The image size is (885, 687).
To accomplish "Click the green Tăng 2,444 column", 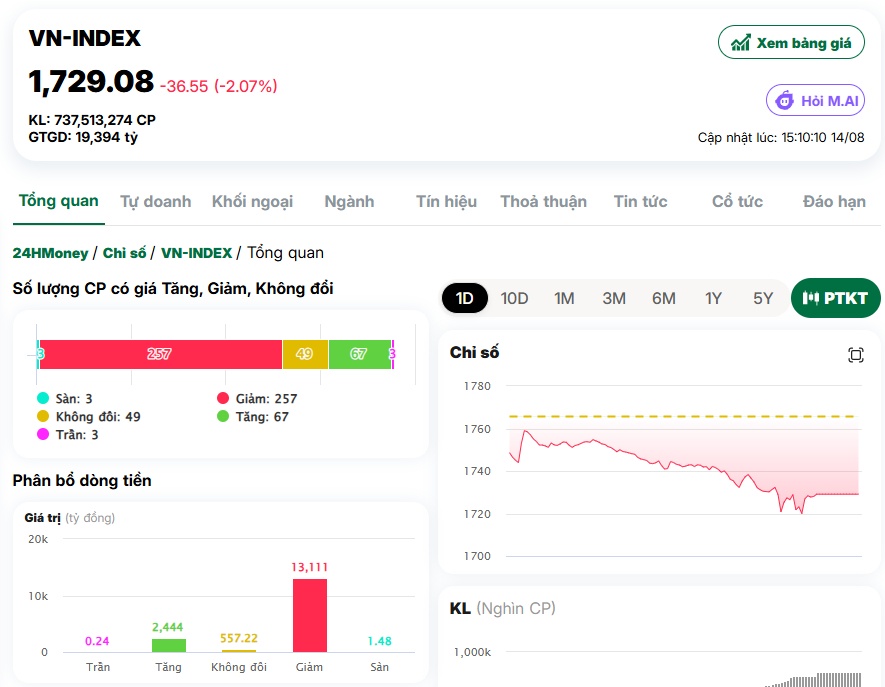I will [x=169, y=645].
